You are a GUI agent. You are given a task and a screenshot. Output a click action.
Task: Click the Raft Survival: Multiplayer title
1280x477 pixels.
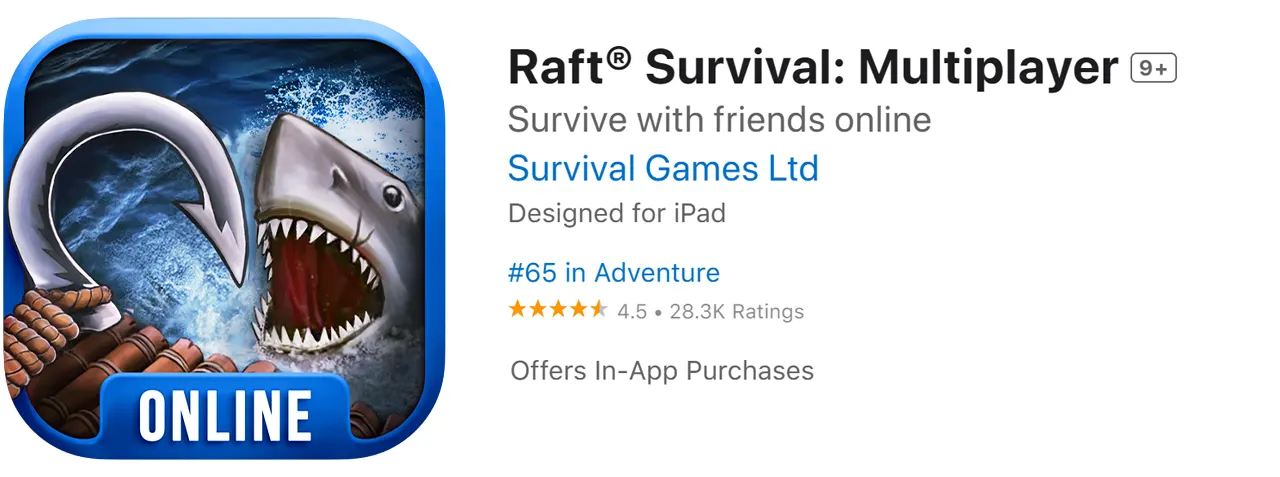(x=813, y=68)
